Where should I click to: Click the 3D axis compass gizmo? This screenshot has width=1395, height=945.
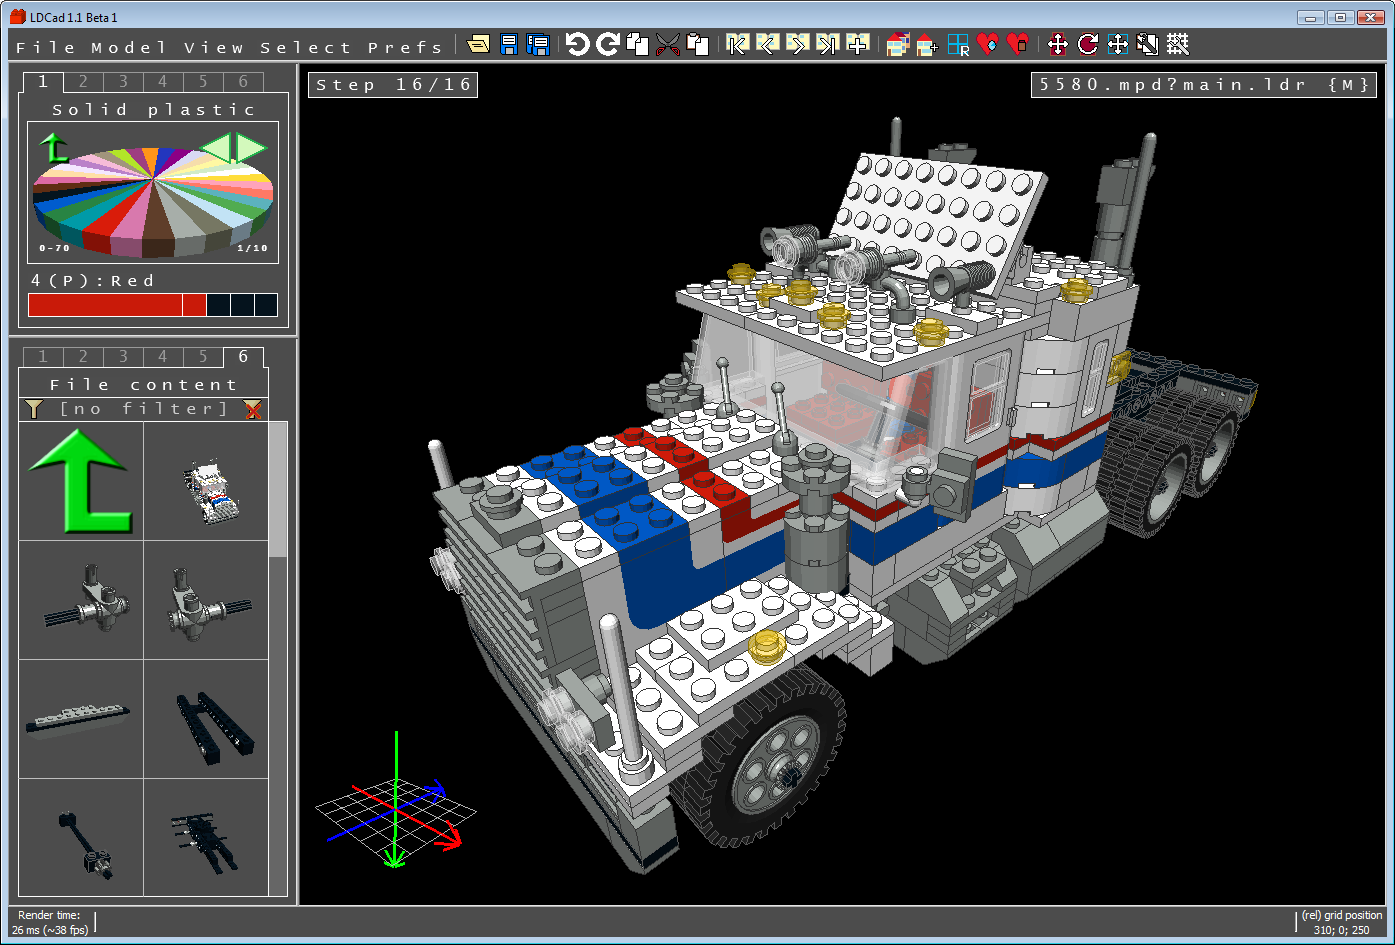(x=397, y=801)
